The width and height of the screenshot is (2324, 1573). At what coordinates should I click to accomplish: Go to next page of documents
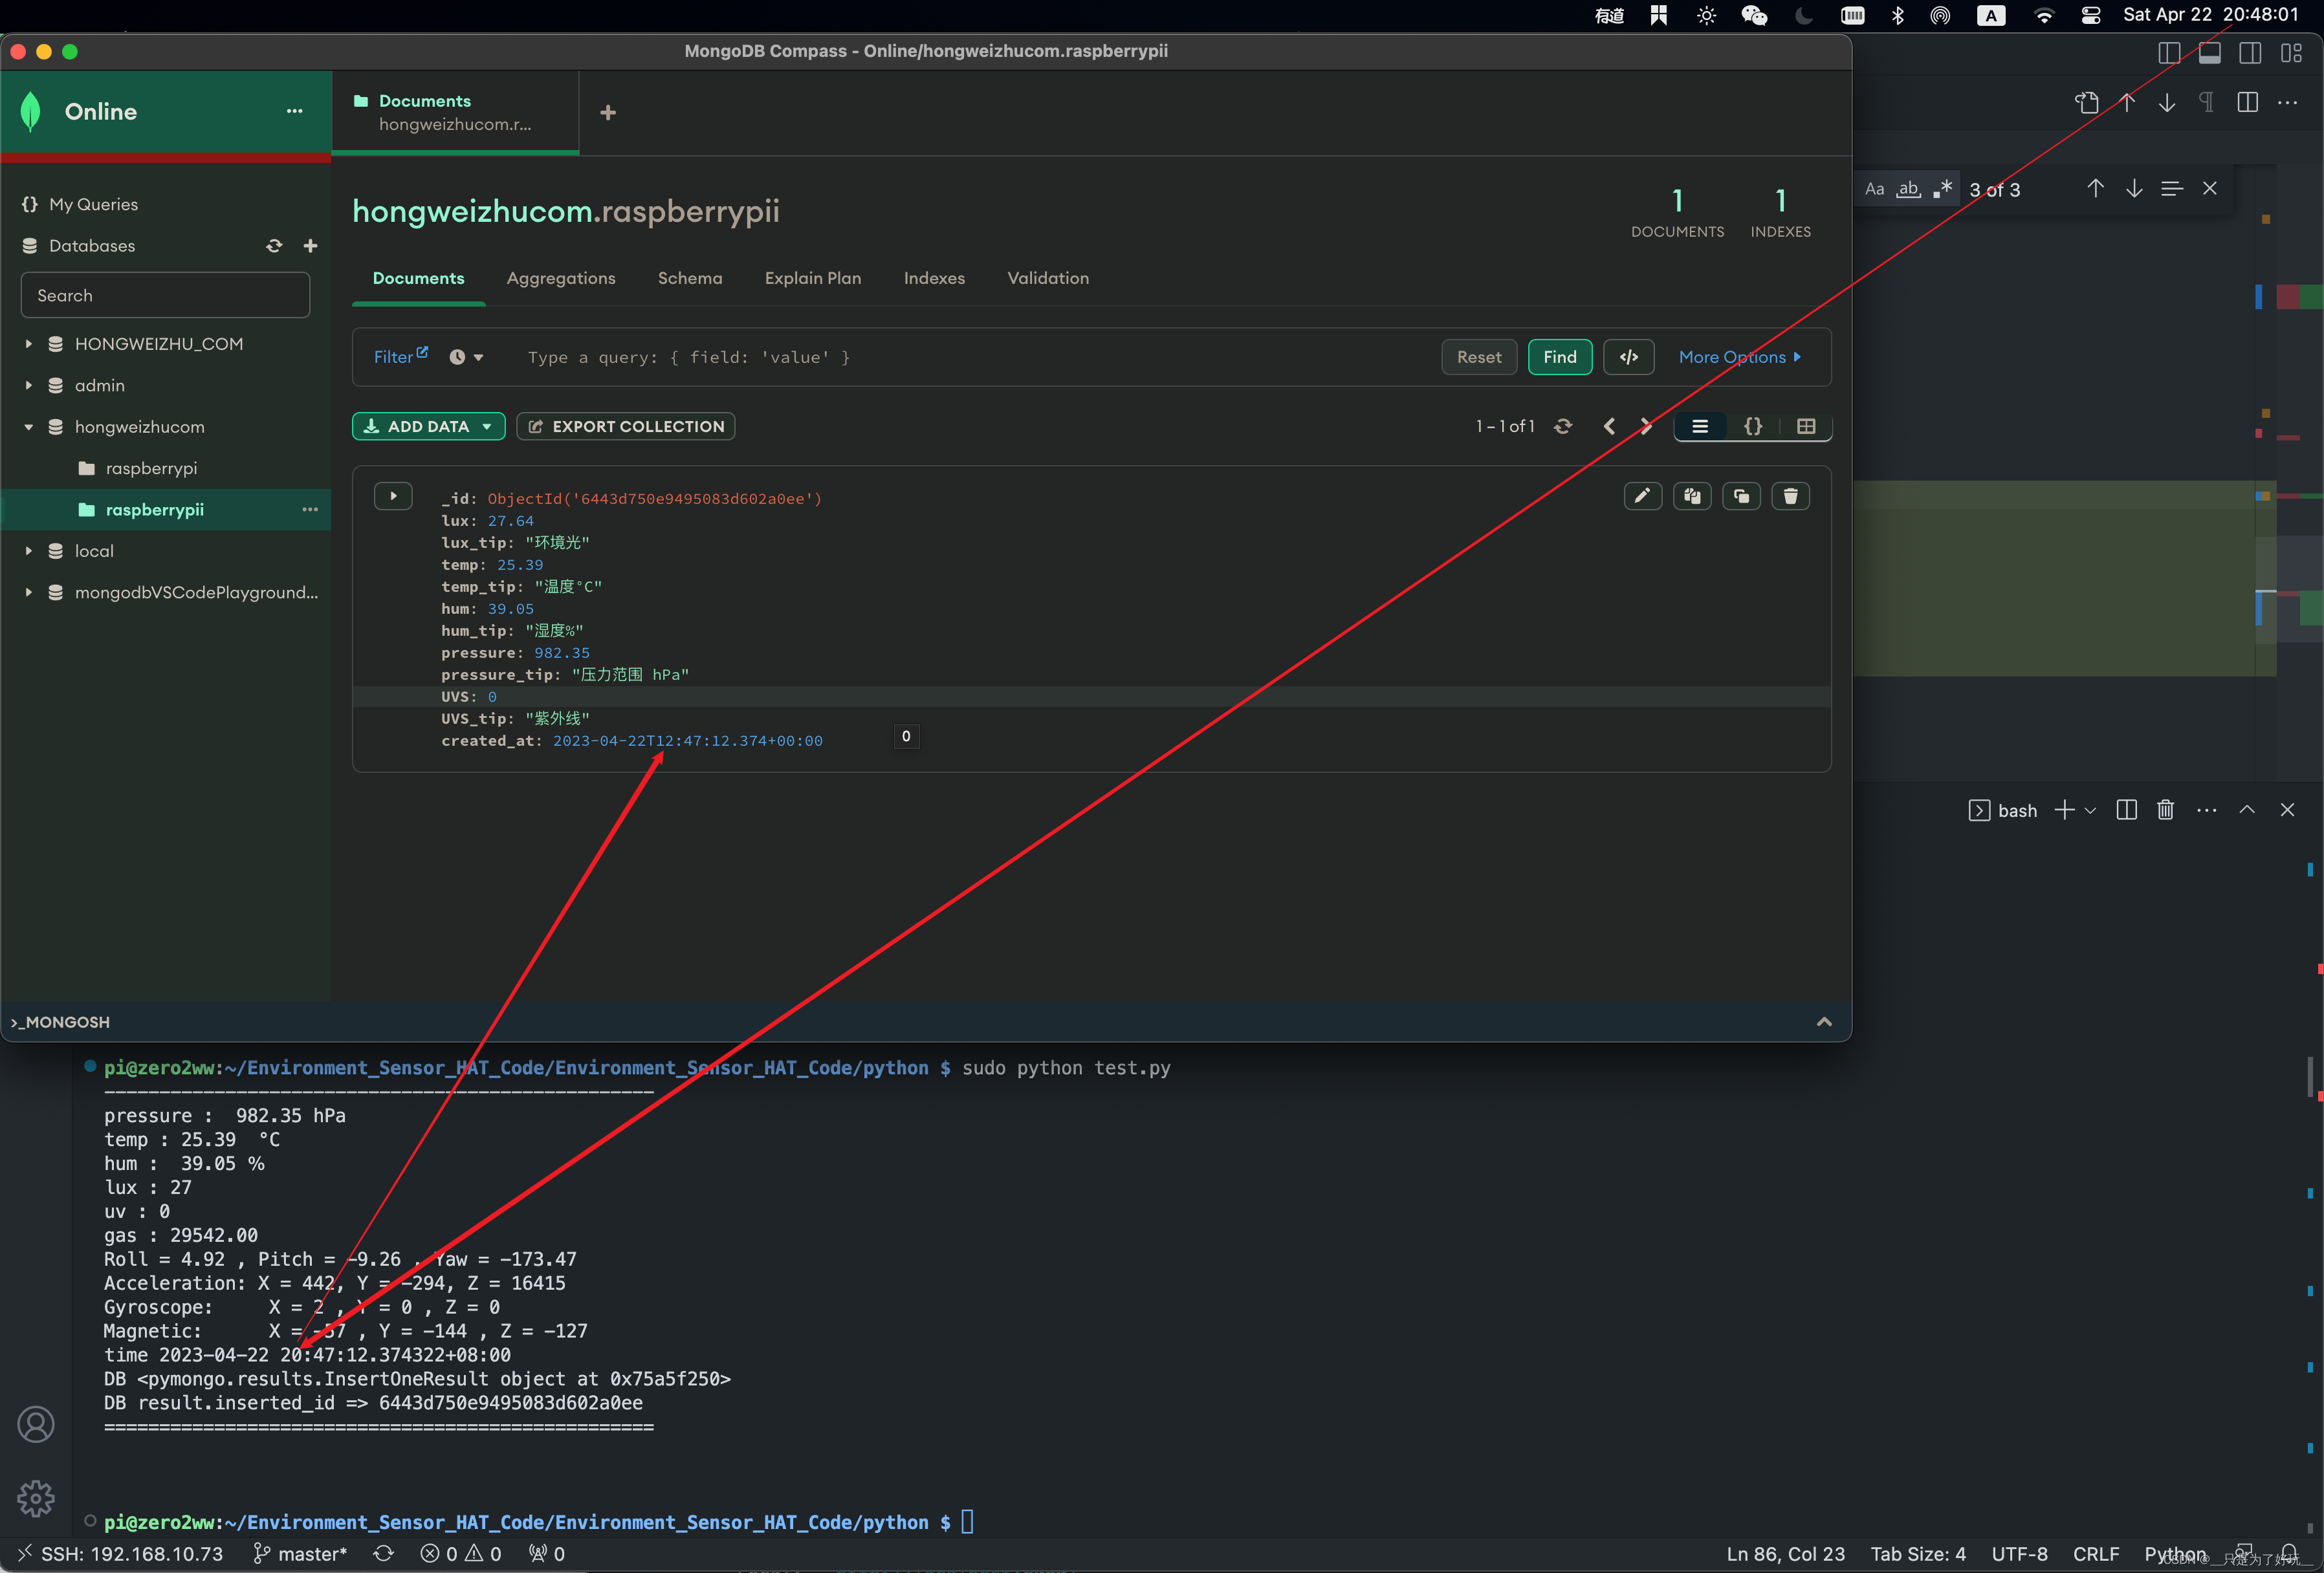[x=1646, y=427]
